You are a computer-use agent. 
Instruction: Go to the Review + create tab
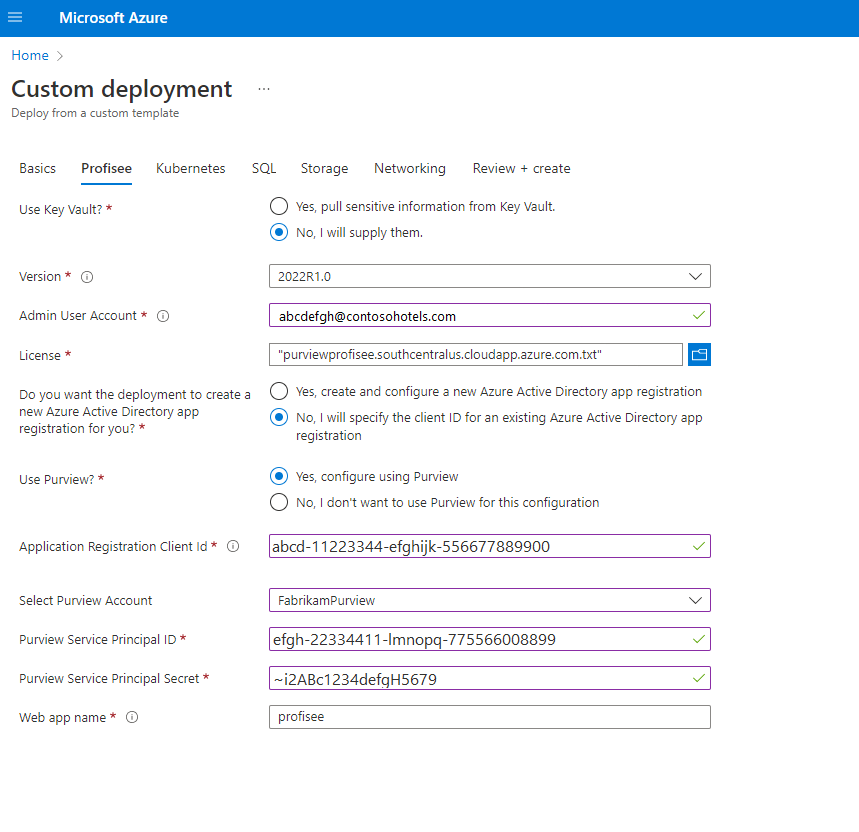tap(521, 168)
